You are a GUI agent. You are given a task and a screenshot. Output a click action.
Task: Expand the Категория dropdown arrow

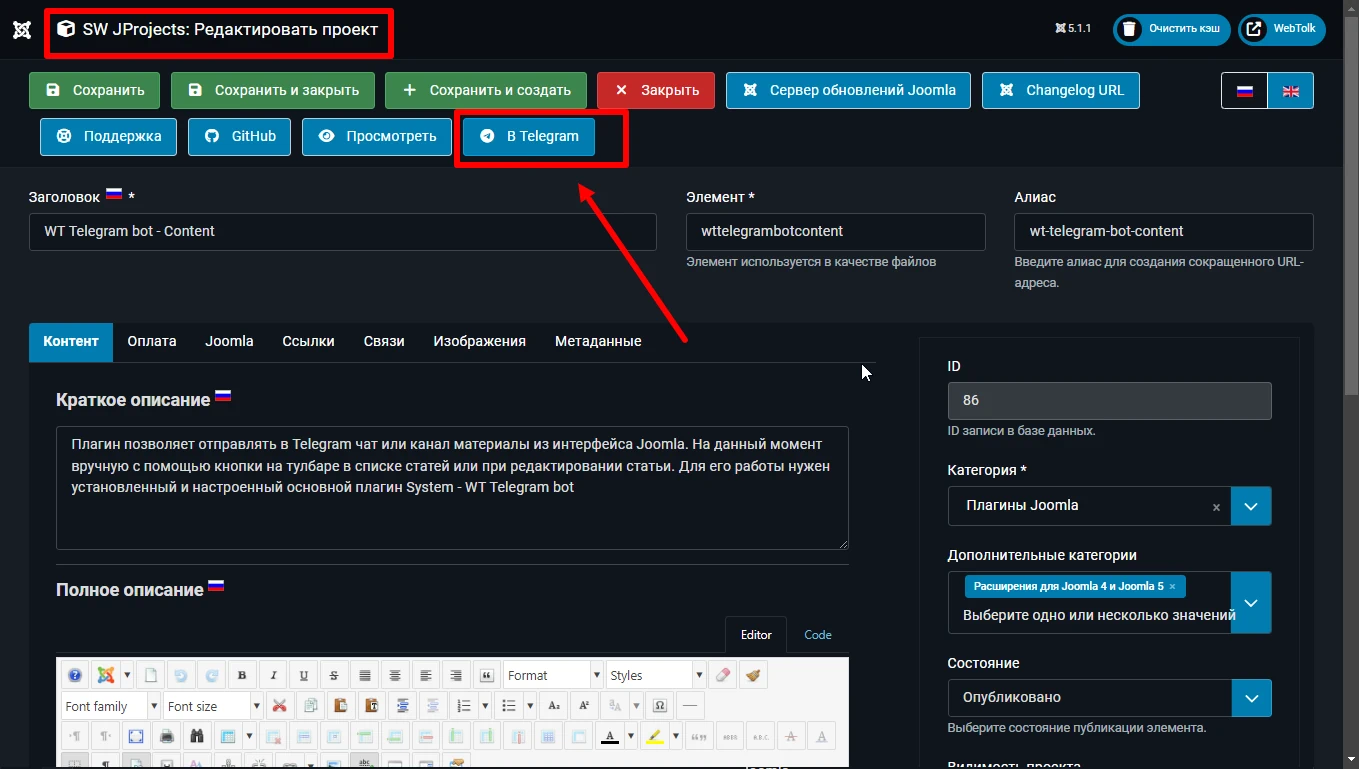pos(1251,506)
